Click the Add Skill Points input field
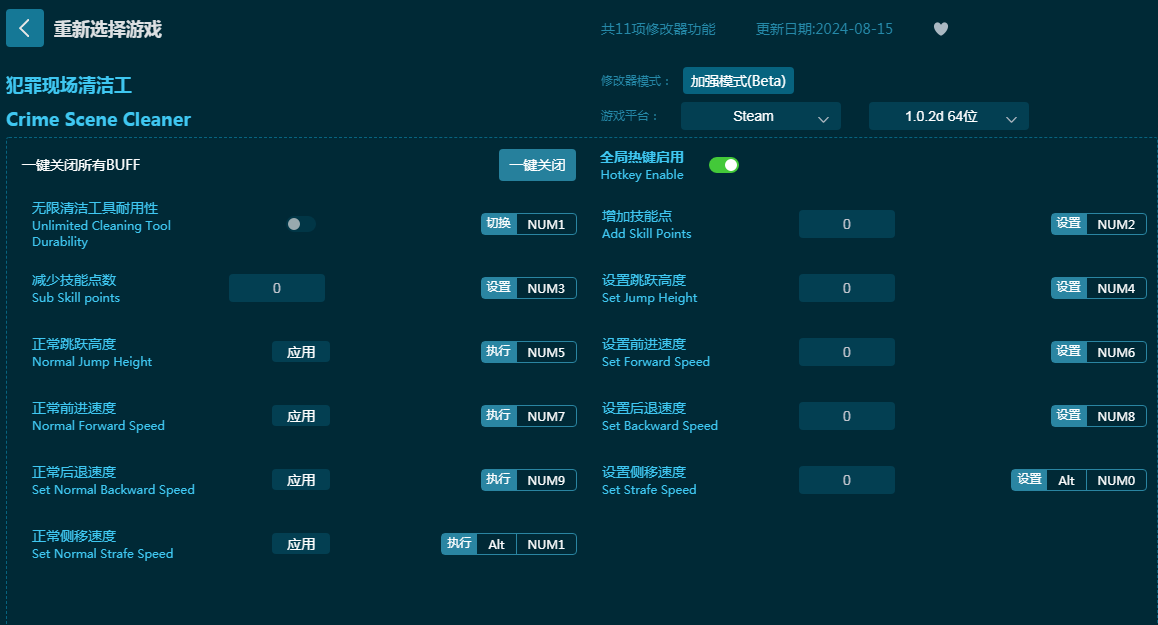 click(846, 224)
